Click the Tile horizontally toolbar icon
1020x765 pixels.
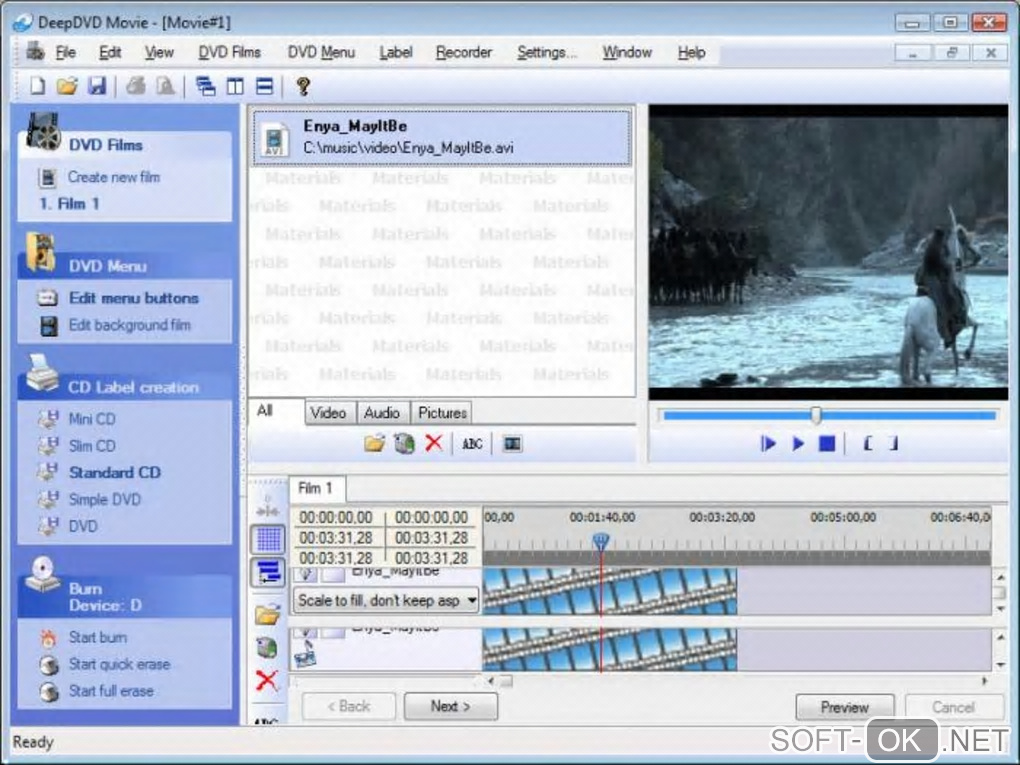pyautogui.click(x=264, y=86)
